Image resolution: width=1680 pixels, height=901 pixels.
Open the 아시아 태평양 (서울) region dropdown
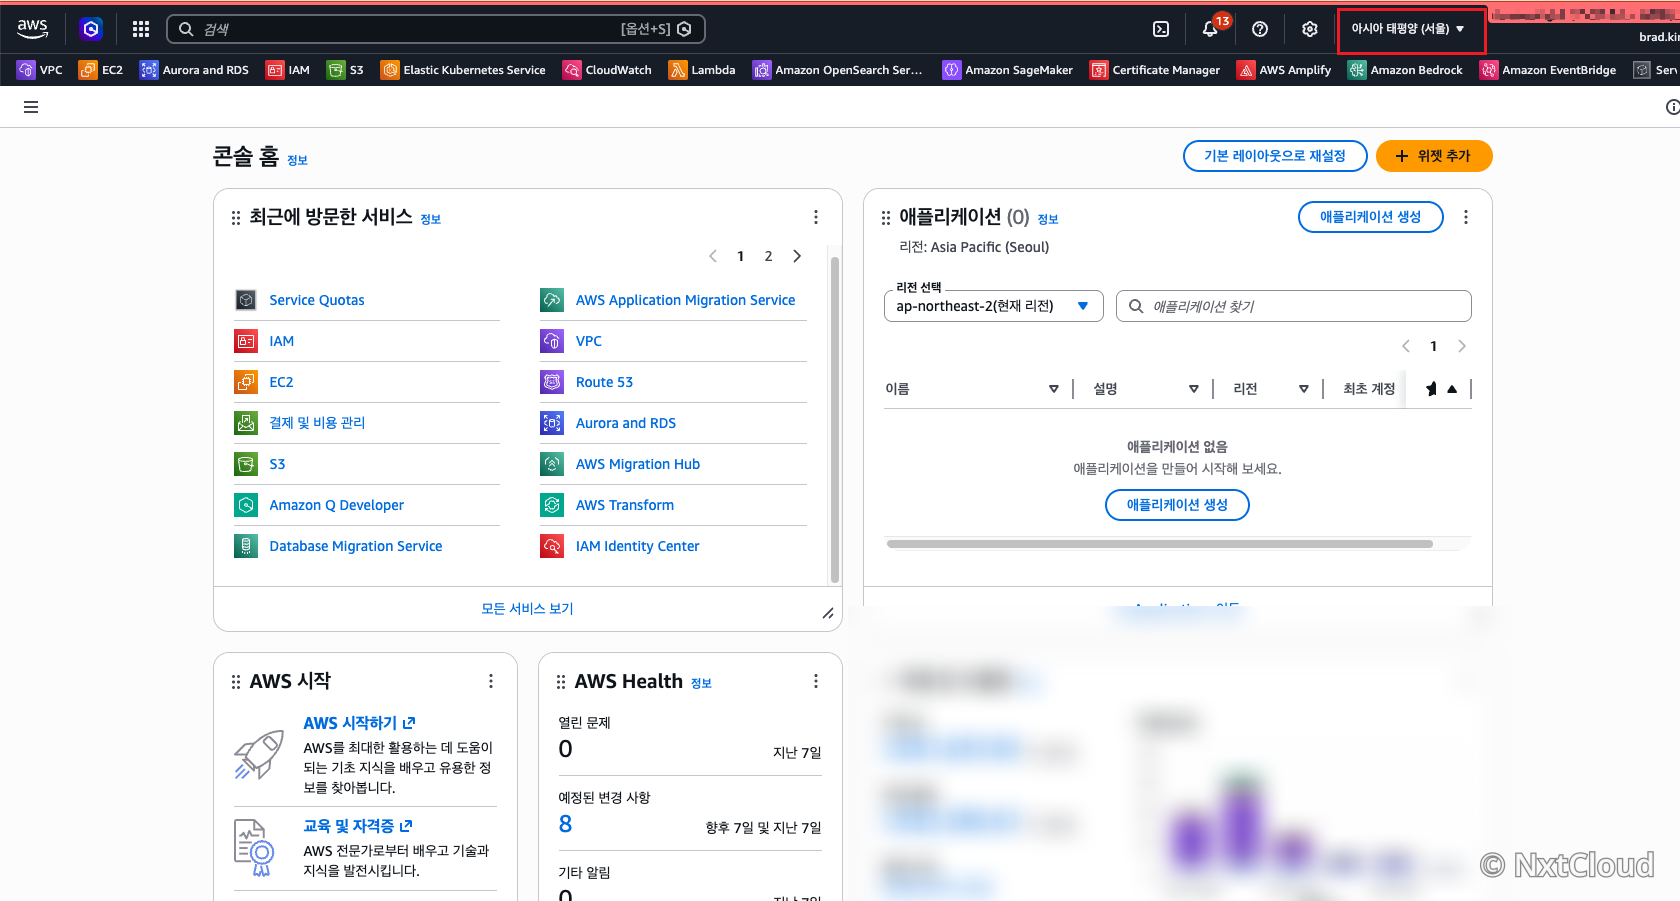[x=1408, y=29]
